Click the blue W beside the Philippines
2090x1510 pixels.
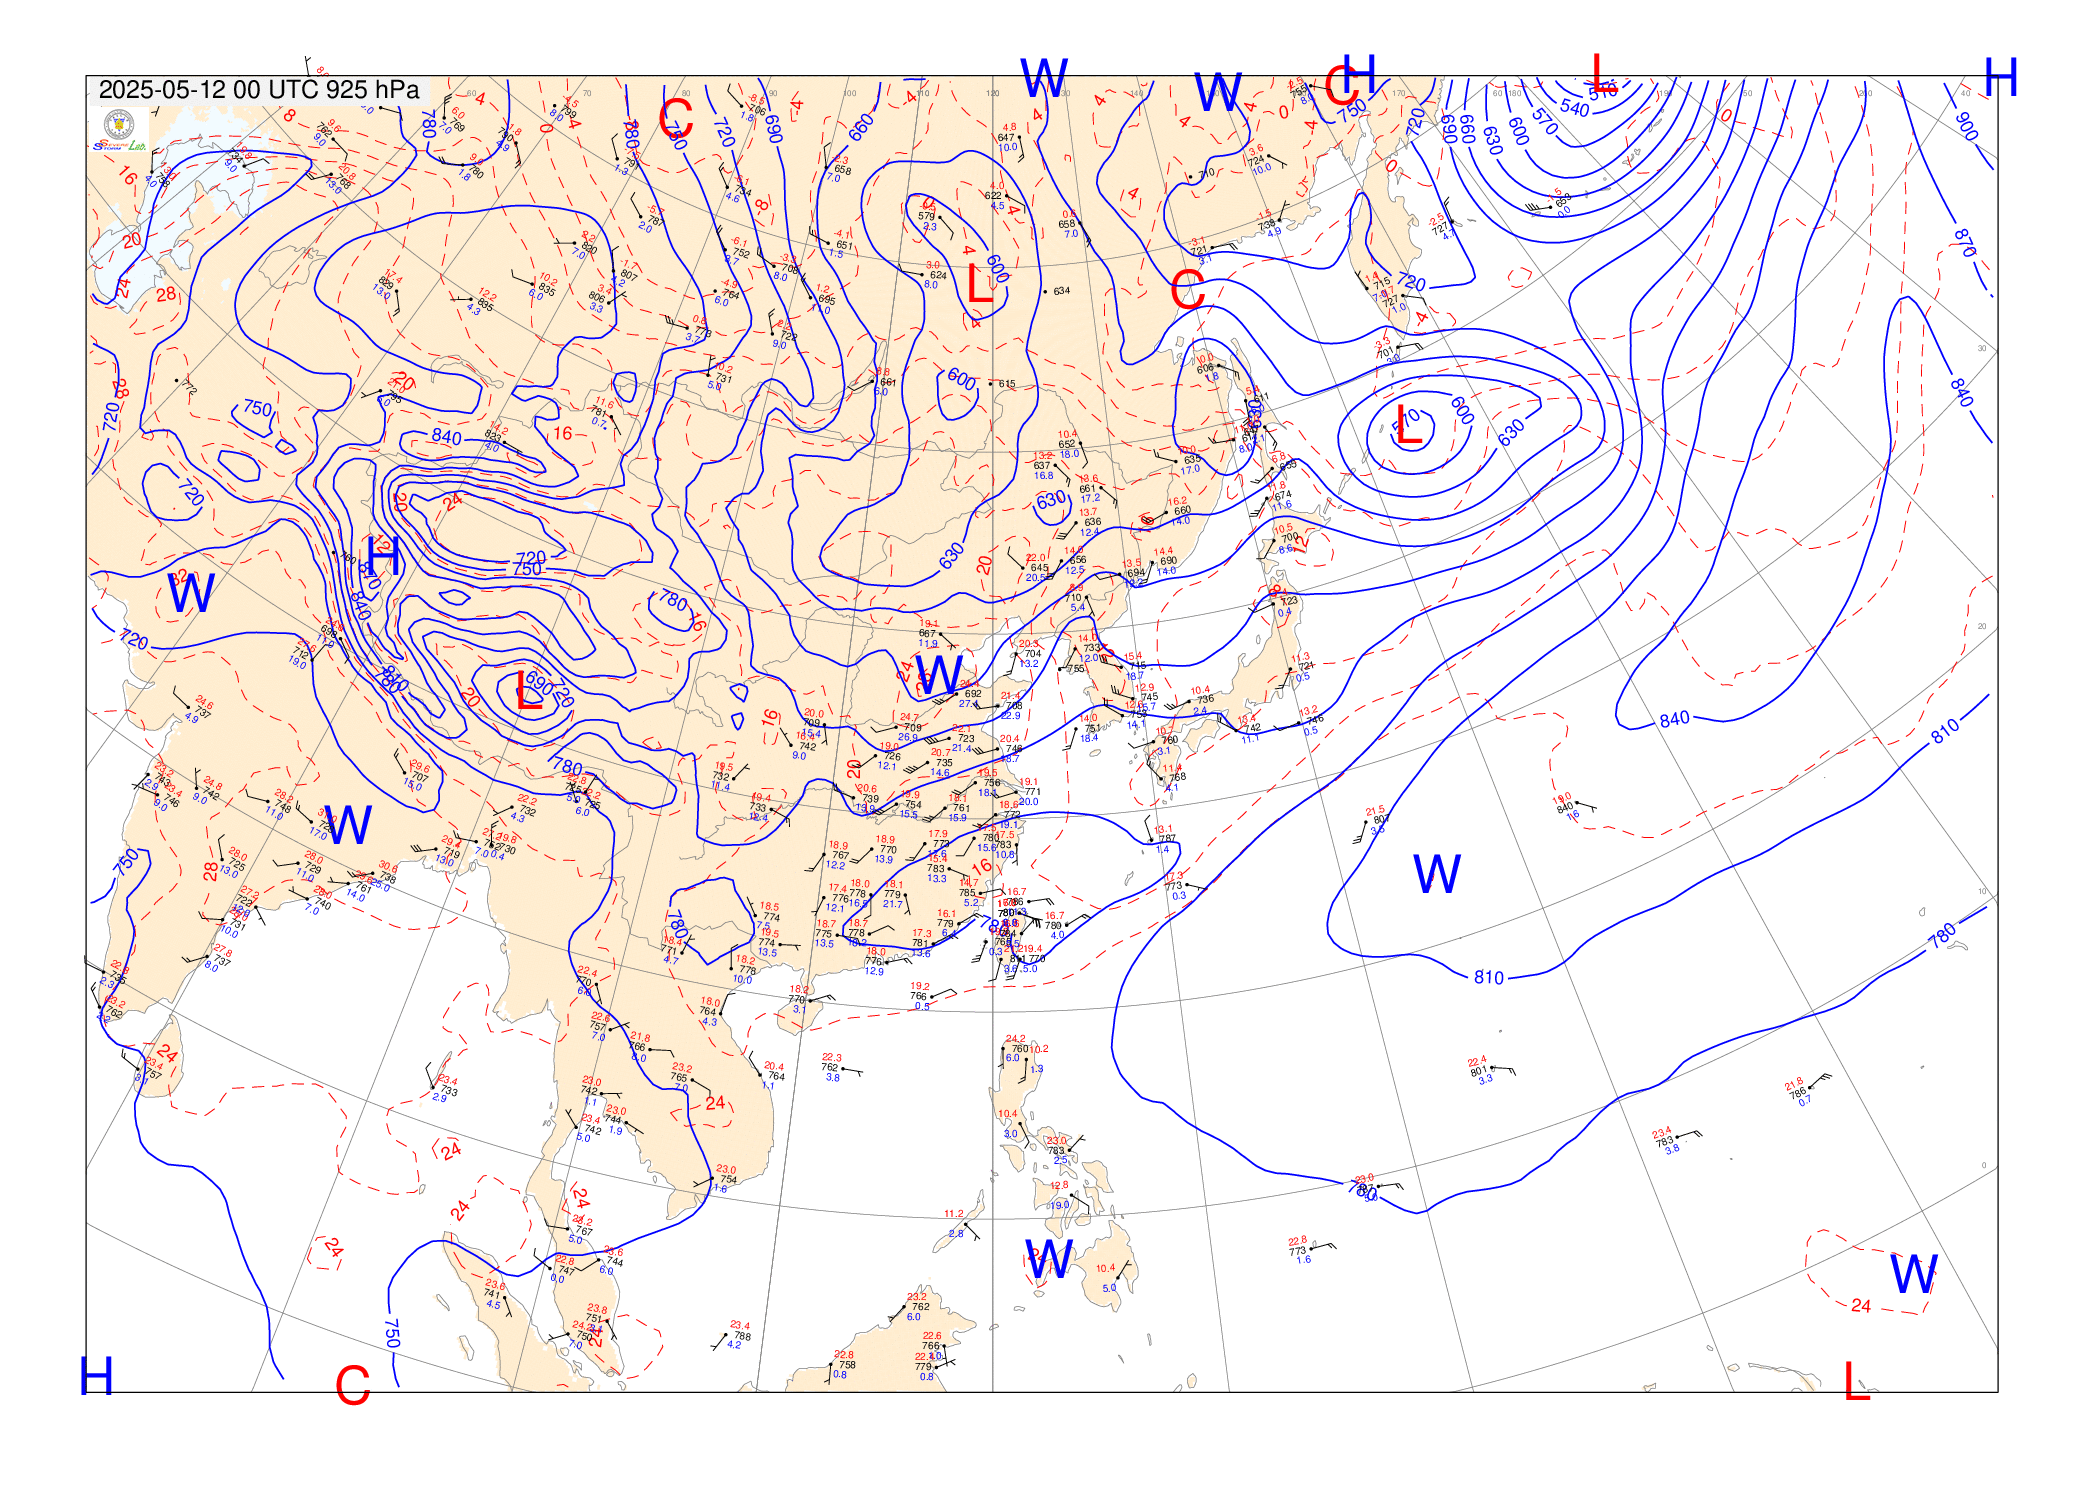tap(1049, 1260)
